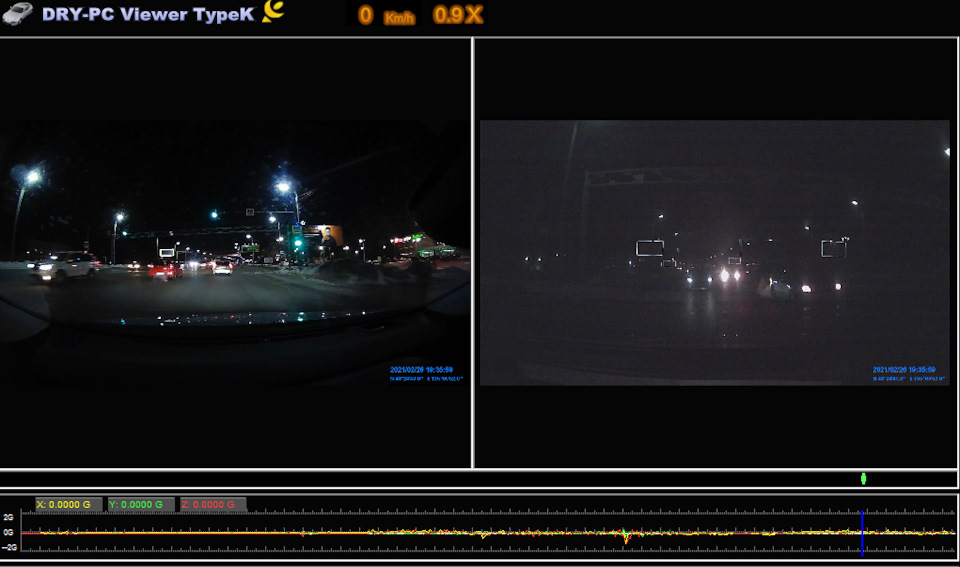Click the green playback position marker on the seek bar

click(x=863, y=478)
